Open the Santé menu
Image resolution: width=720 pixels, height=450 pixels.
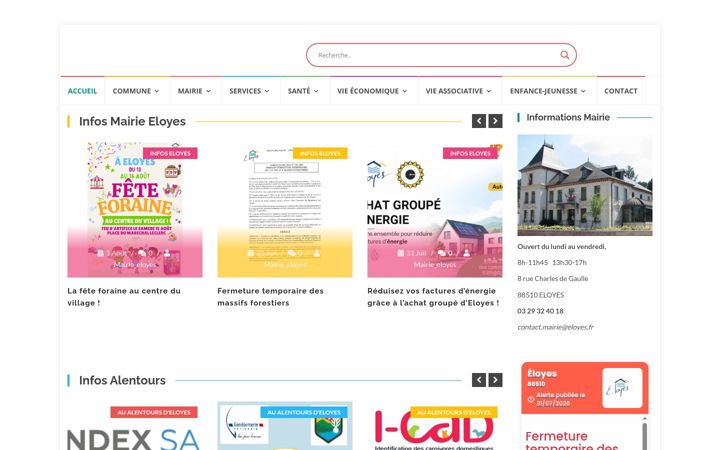click(304, 91)
